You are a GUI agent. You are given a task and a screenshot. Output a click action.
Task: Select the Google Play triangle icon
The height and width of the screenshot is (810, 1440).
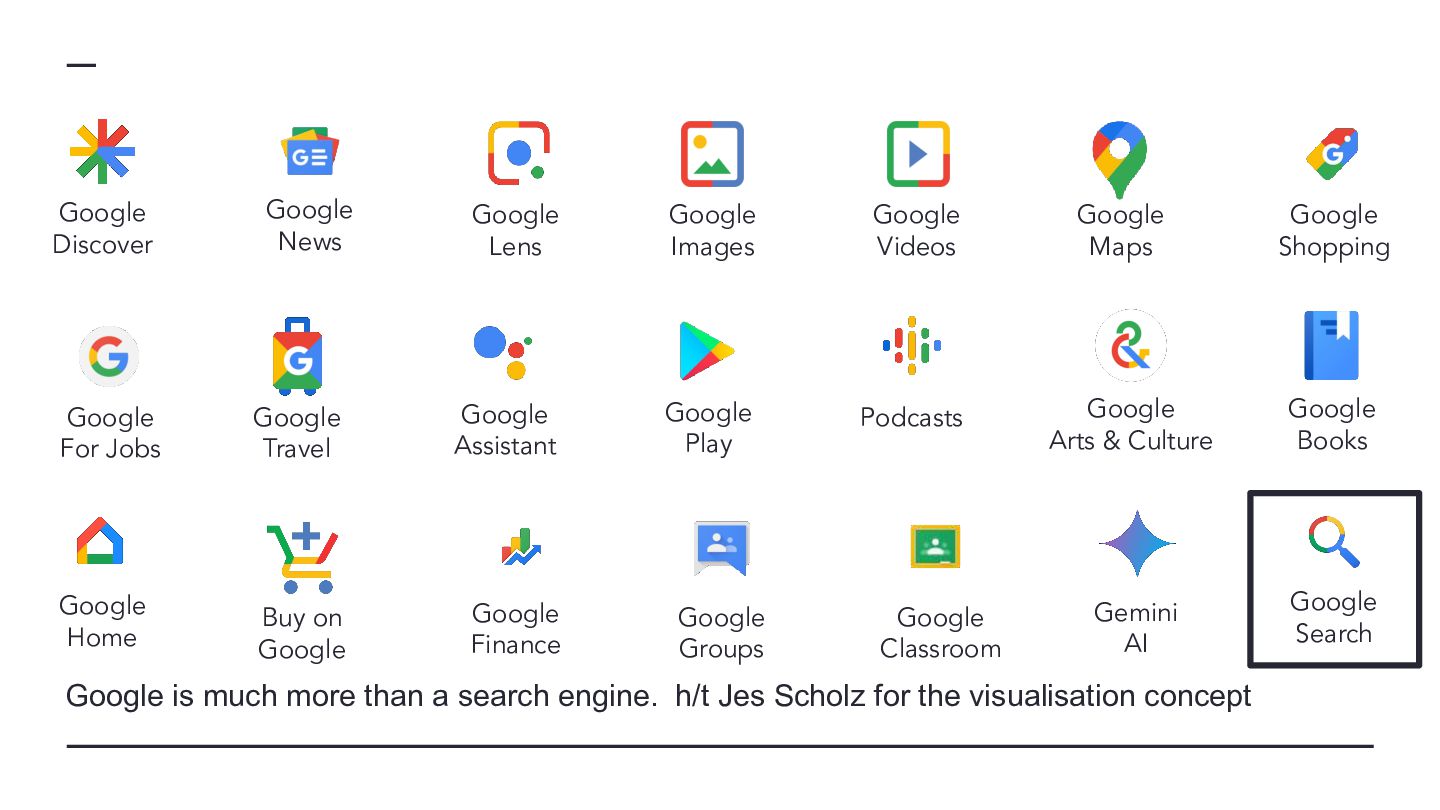pos(706,351)
